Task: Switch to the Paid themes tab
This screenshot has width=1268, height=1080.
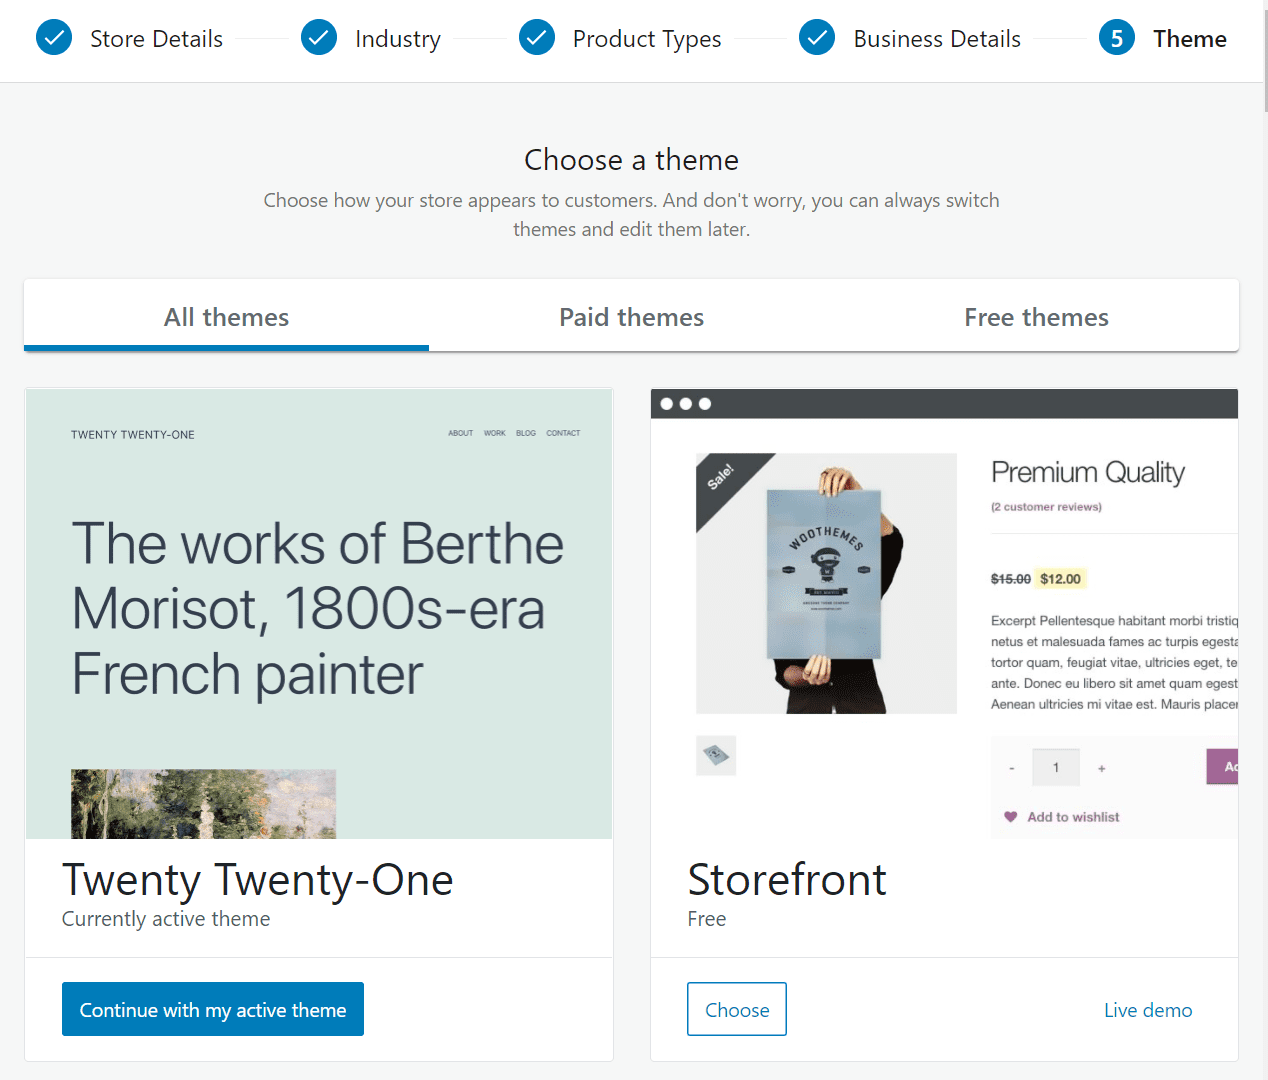Action: 631,317
